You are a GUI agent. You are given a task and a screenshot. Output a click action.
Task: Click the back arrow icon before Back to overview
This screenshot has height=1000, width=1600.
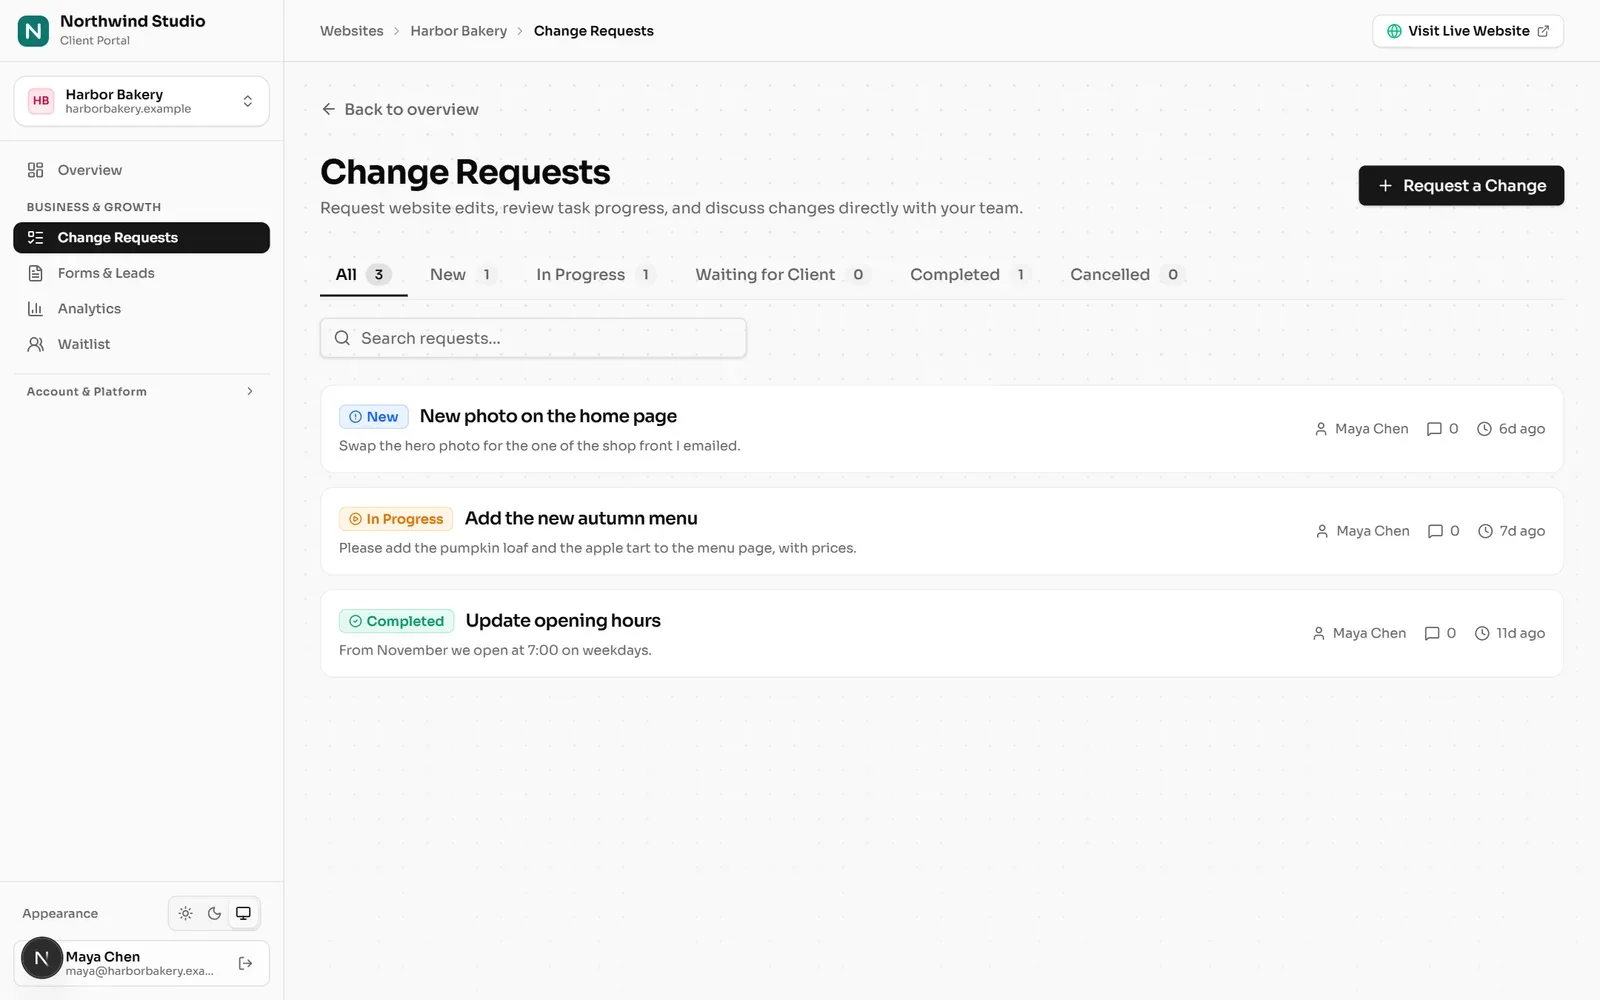tap(329, 109)
